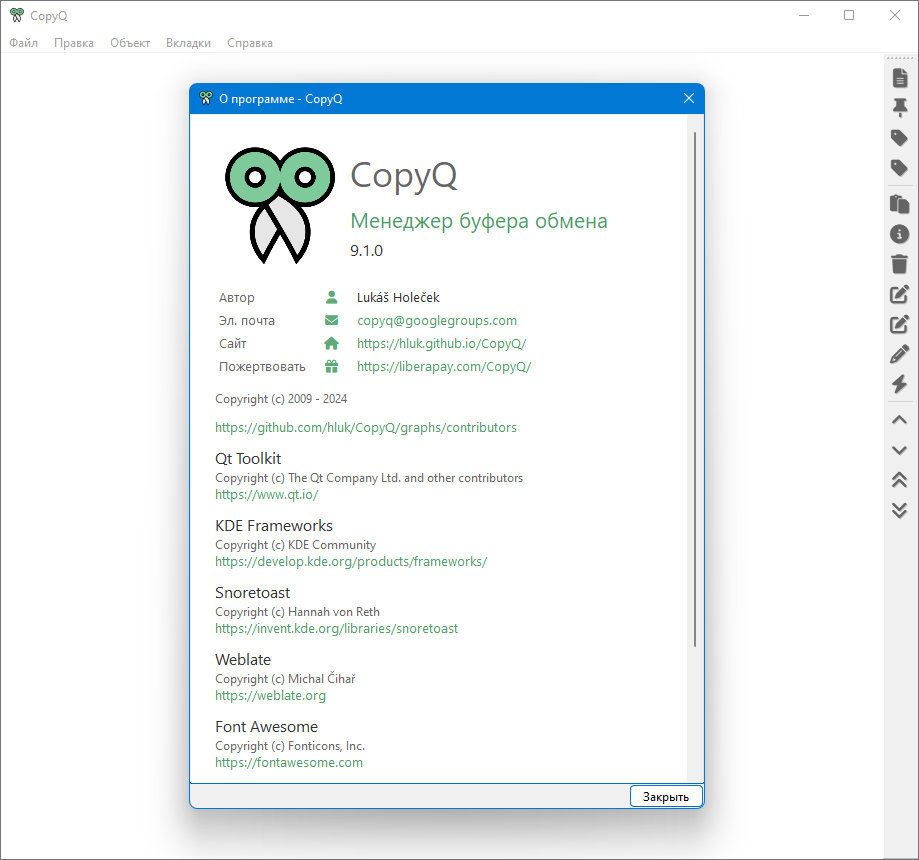The image size is (919, 860).
Task: Click the paste clipboard icon in sidebar
Action: coord(900,204)
